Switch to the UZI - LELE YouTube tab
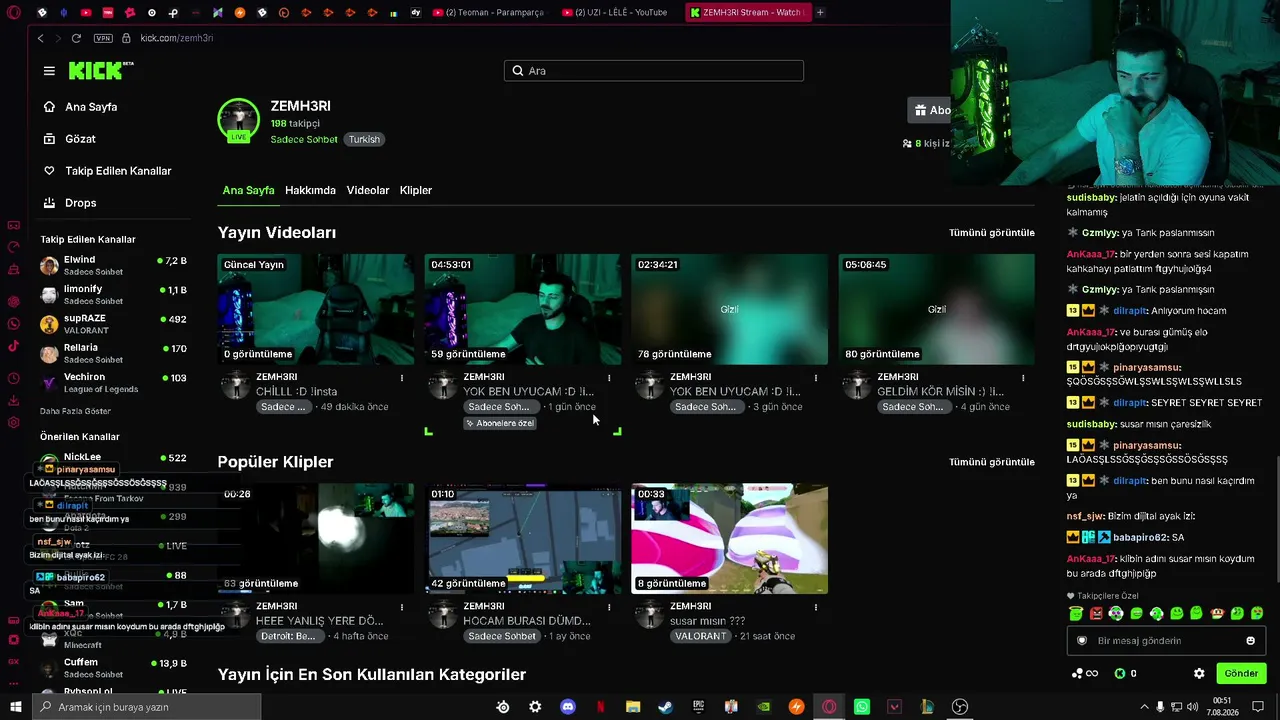Viewport: 1280px width, 720px height. click(616, 12)
